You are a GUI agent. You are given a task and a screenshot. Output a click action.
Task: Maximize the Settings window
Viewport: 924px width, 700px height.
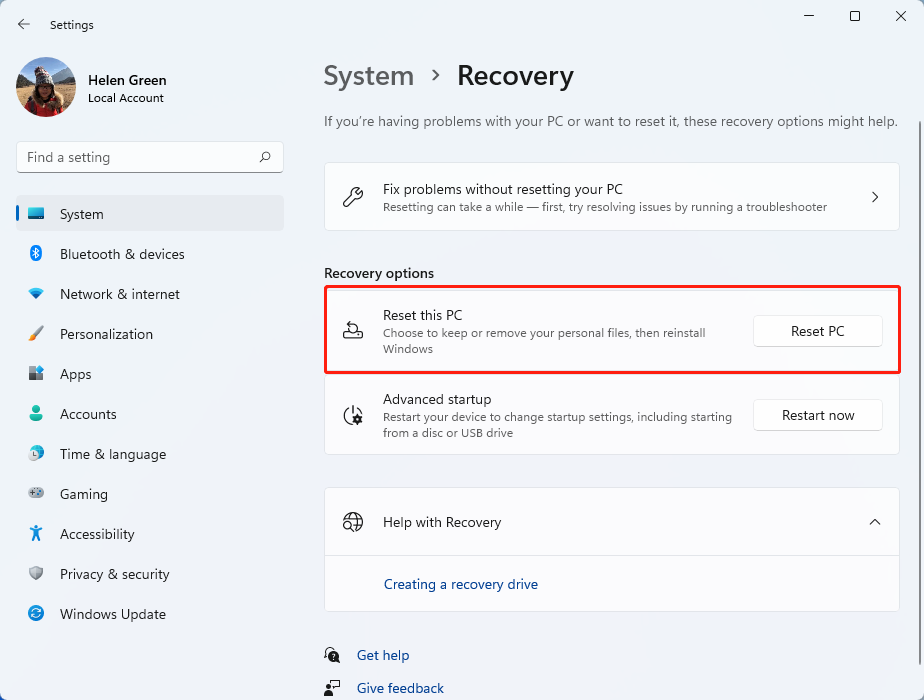tap(854, 16)
